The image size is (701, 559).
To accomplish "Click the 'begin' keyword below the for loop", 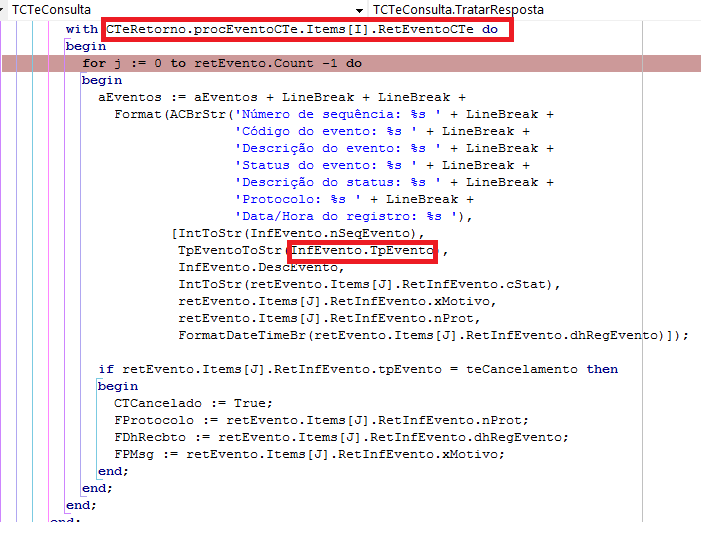I will [x=102, y=80].
